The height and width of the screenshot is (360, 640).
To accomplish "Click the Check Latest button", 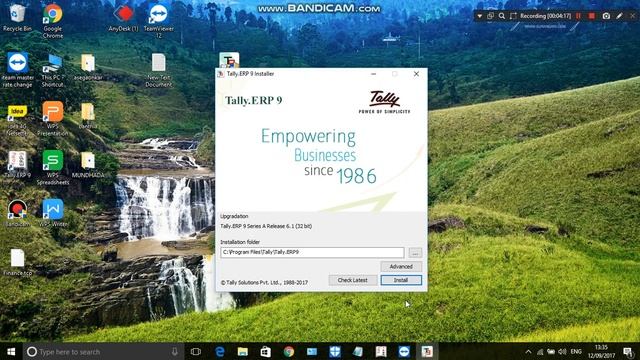I will pyautogui.click(x=352, y=280).
